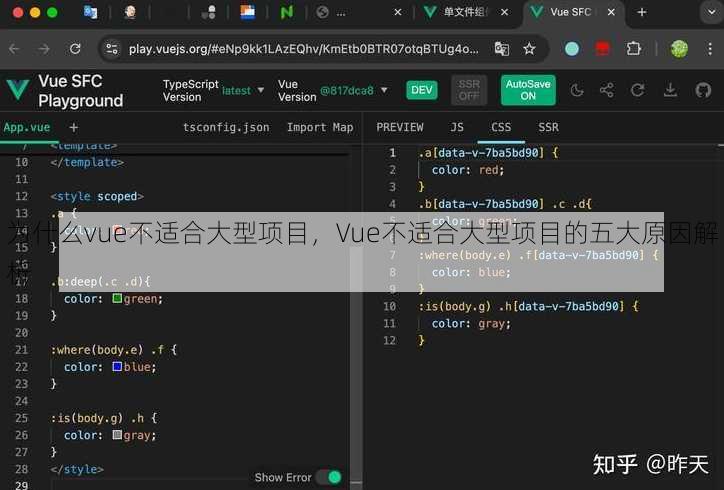Image resolution: width=724 pixels, height=490 pixels.
Task: Download project files icon
Action: click(x=670, y=90)
